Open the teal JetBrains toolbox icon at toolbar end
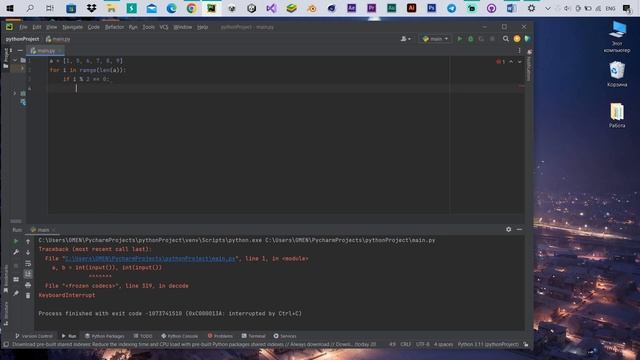 coord(527,39)
